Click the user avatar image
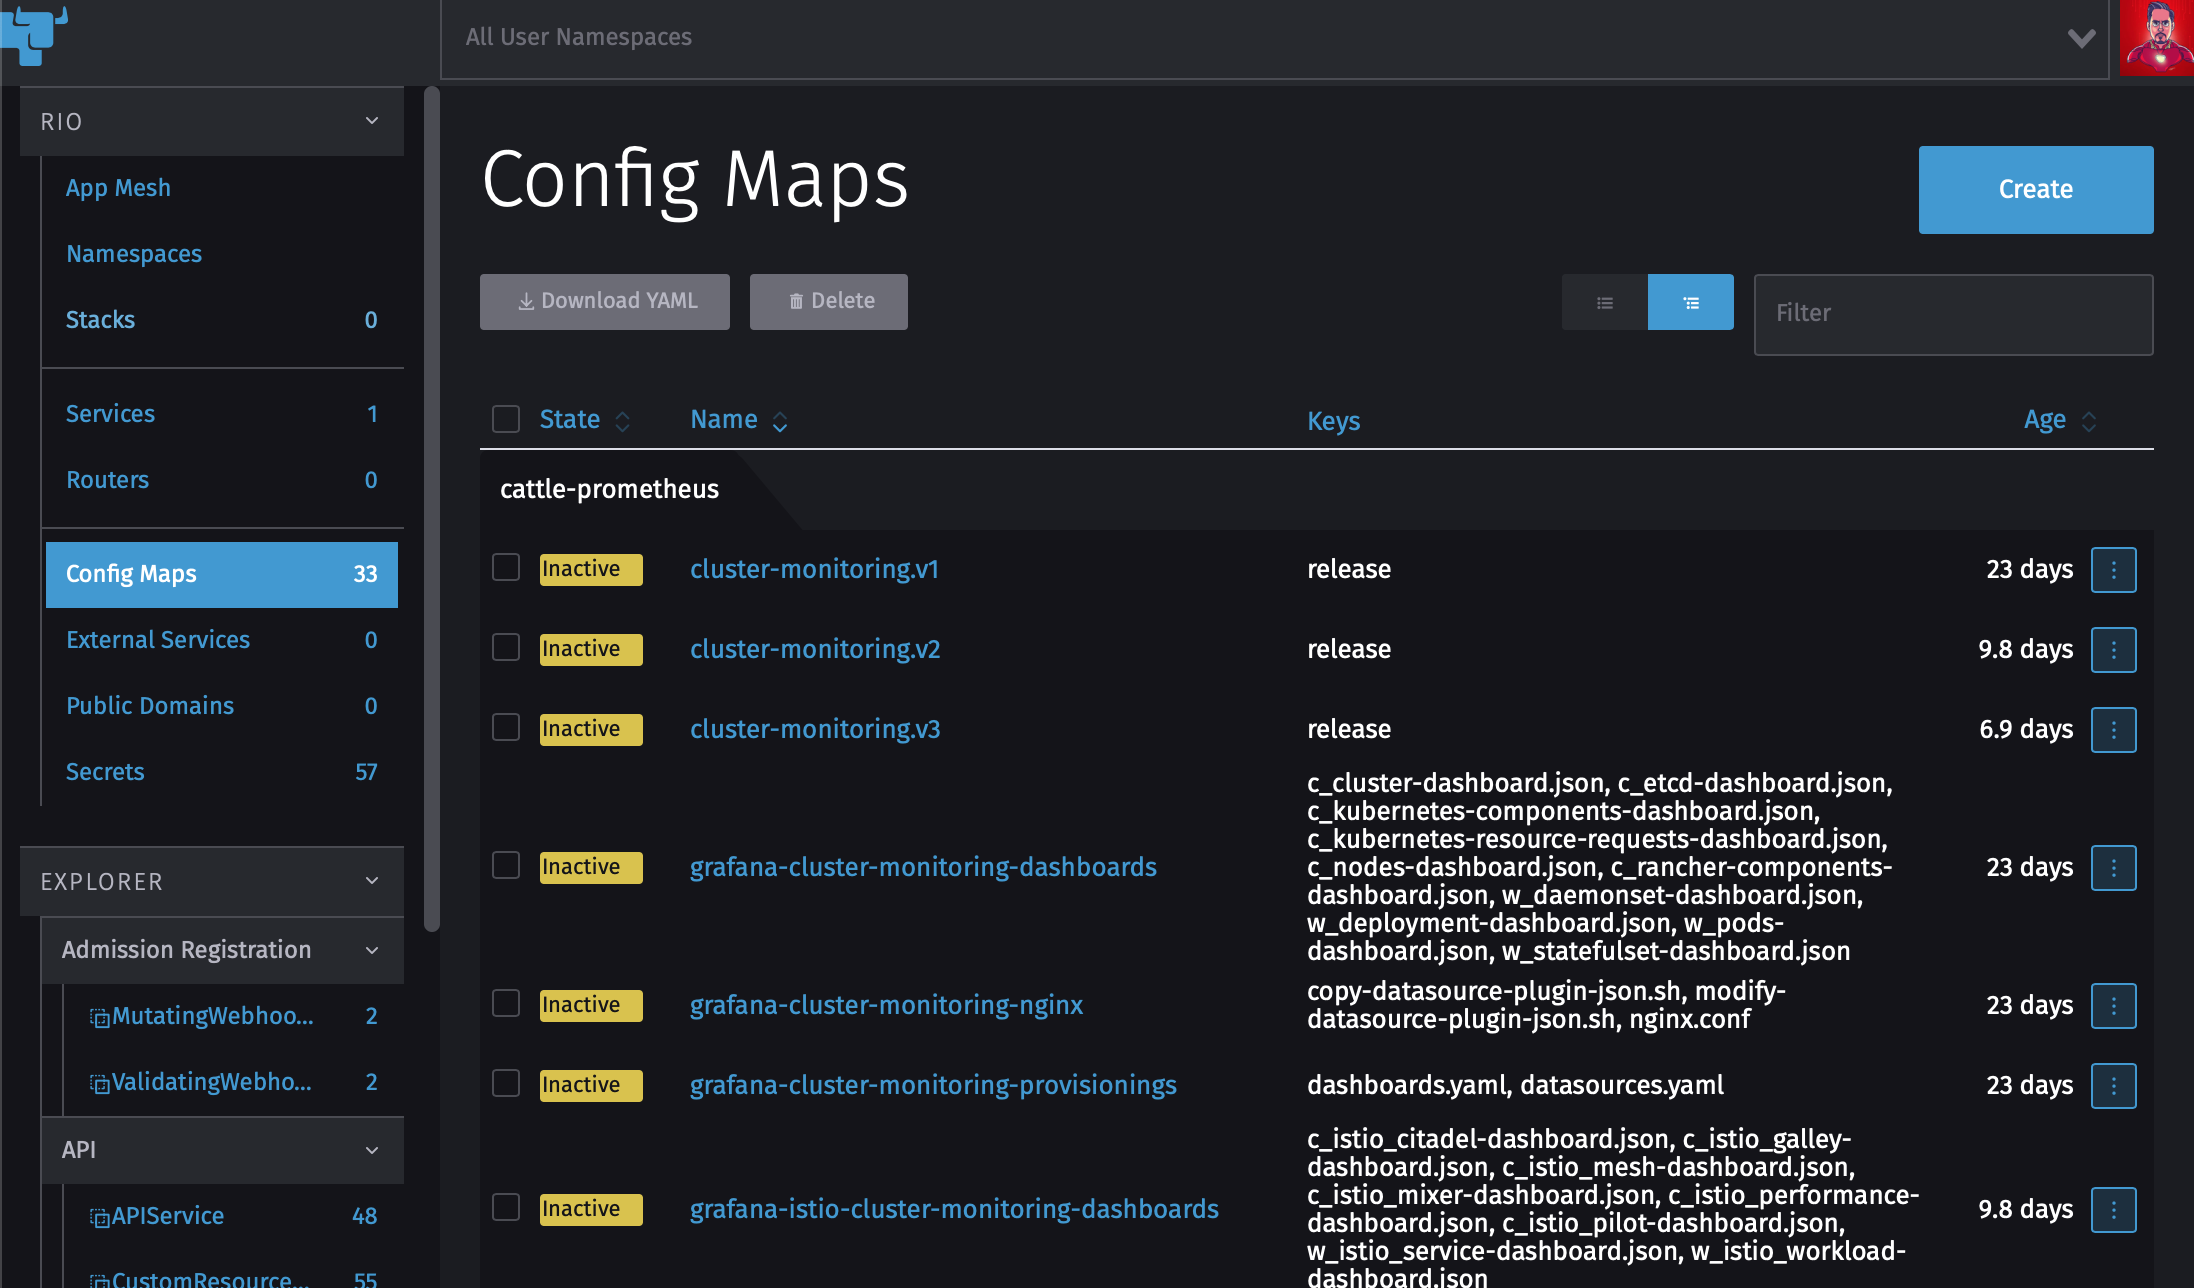This screenshot has height=1288, width=2194. click(2157, 38)
